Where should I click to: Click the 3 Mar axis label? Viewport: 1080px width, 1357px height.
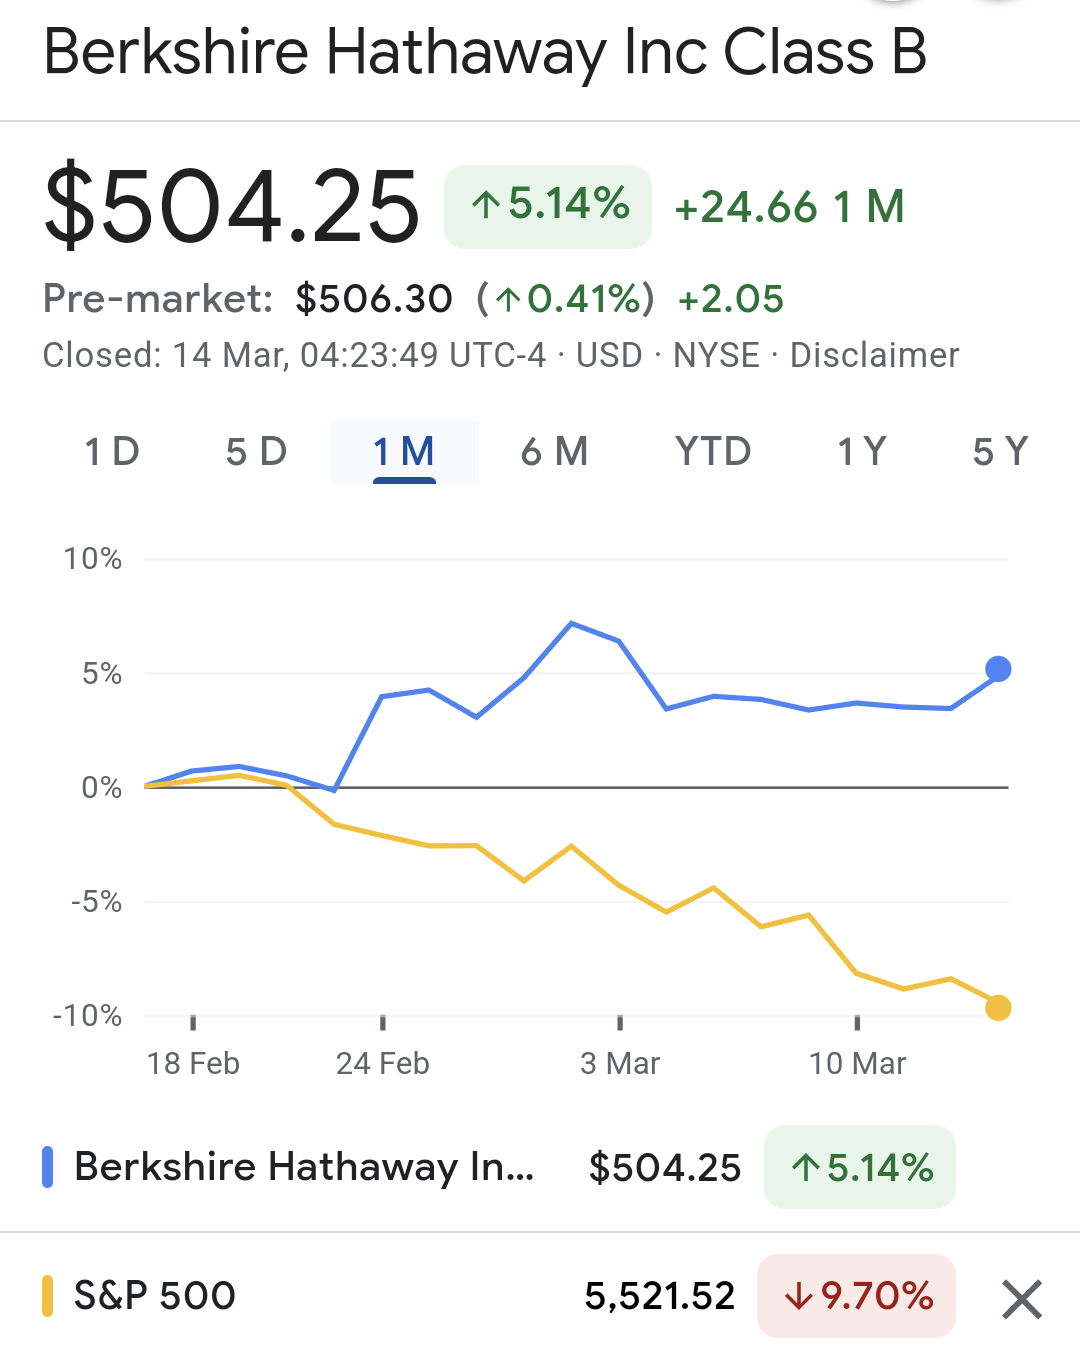point(620,1063)
